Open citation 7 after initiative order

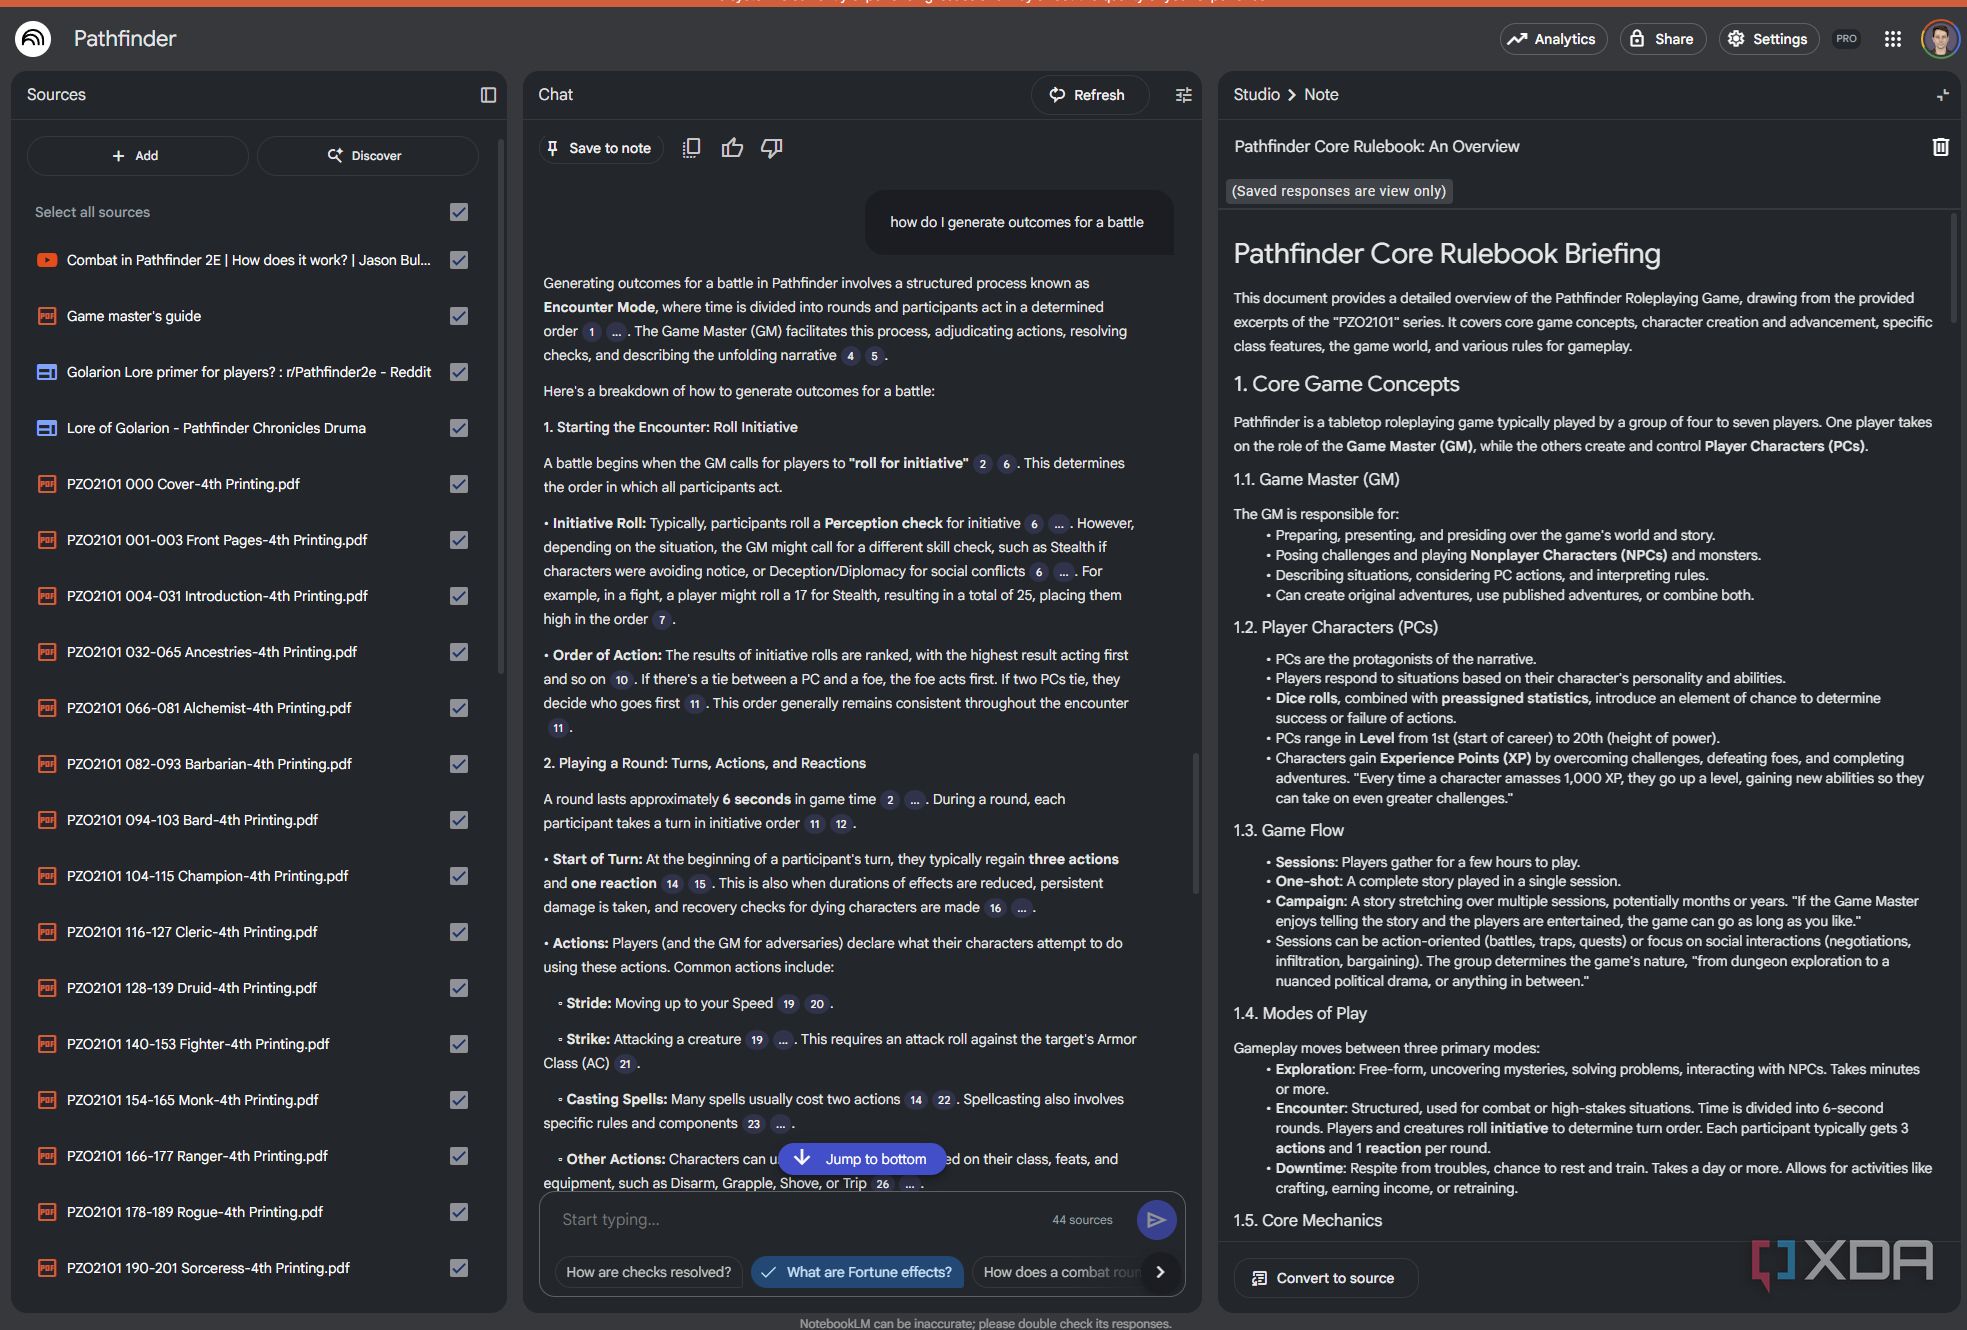(x=662, y=620)
